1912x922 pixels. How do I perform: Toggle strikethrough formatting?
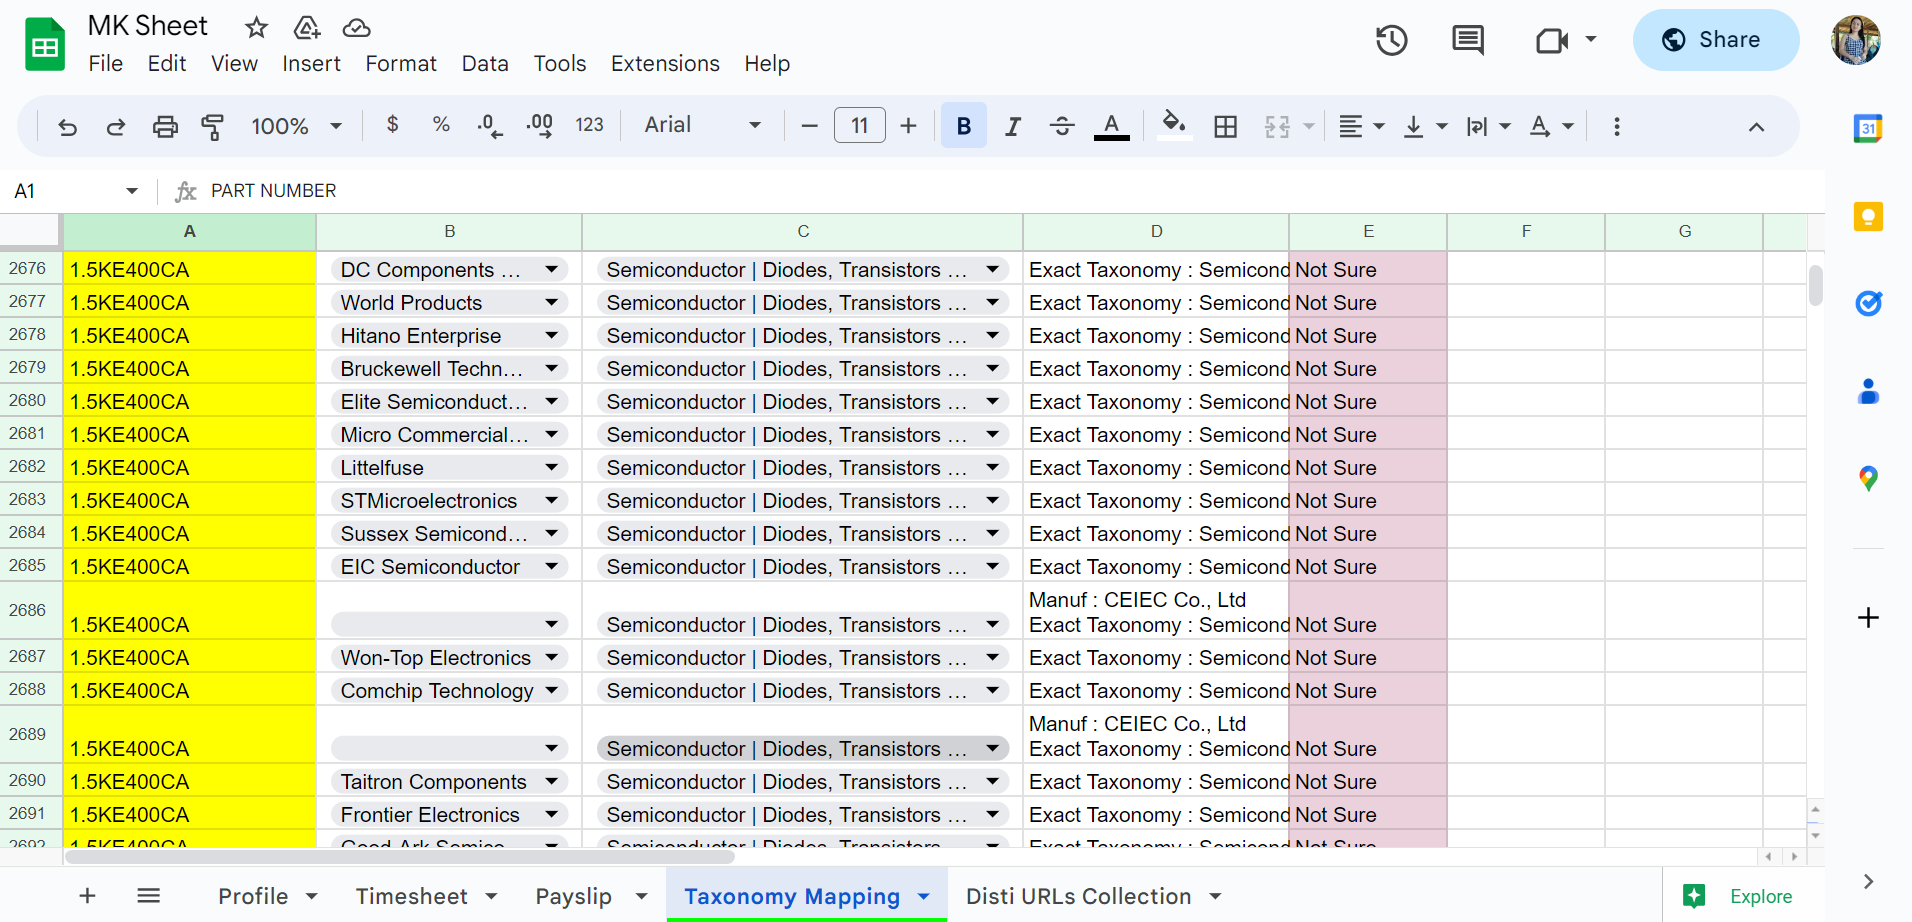[1062, 126]
